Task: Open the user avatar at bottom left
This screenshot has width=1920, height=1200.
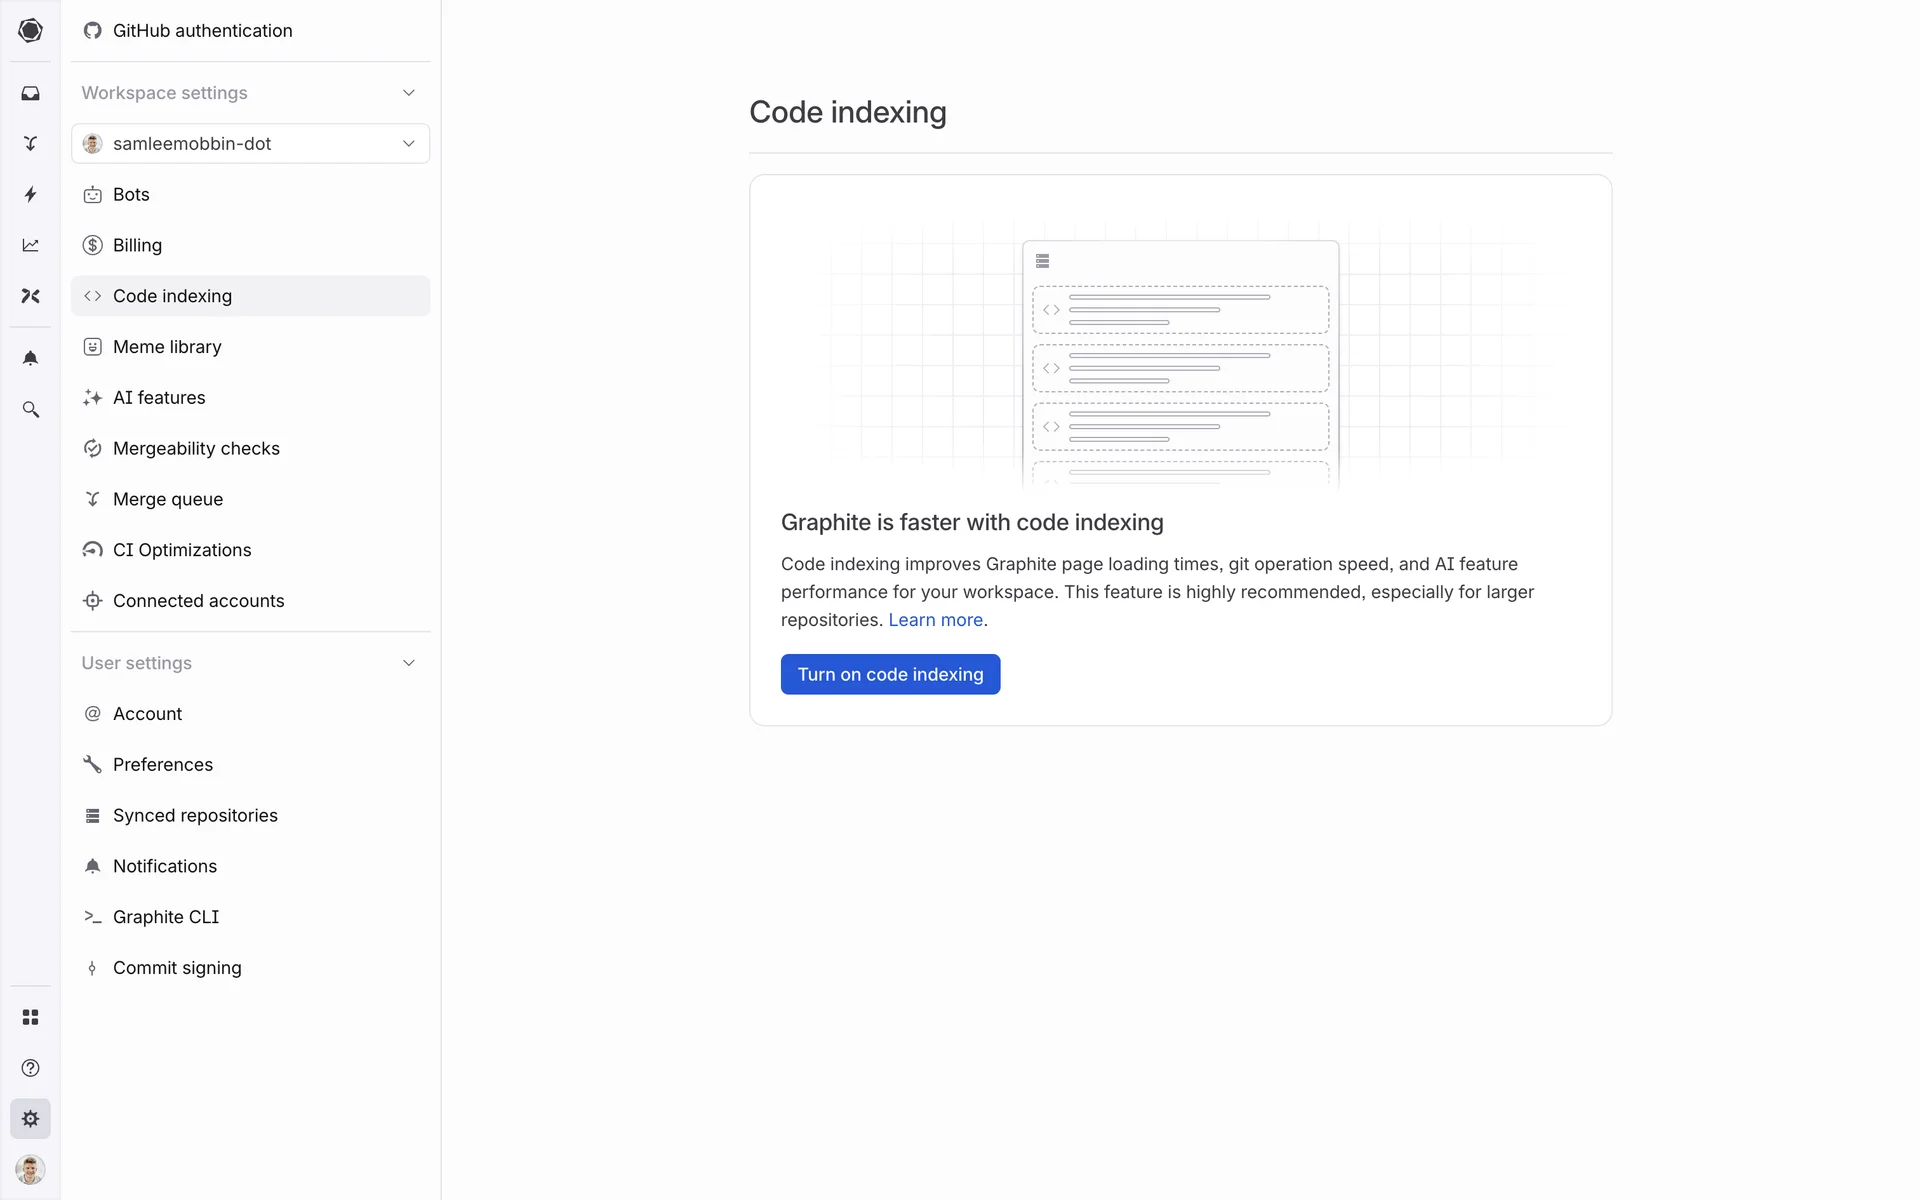Action: point(31,1169)
